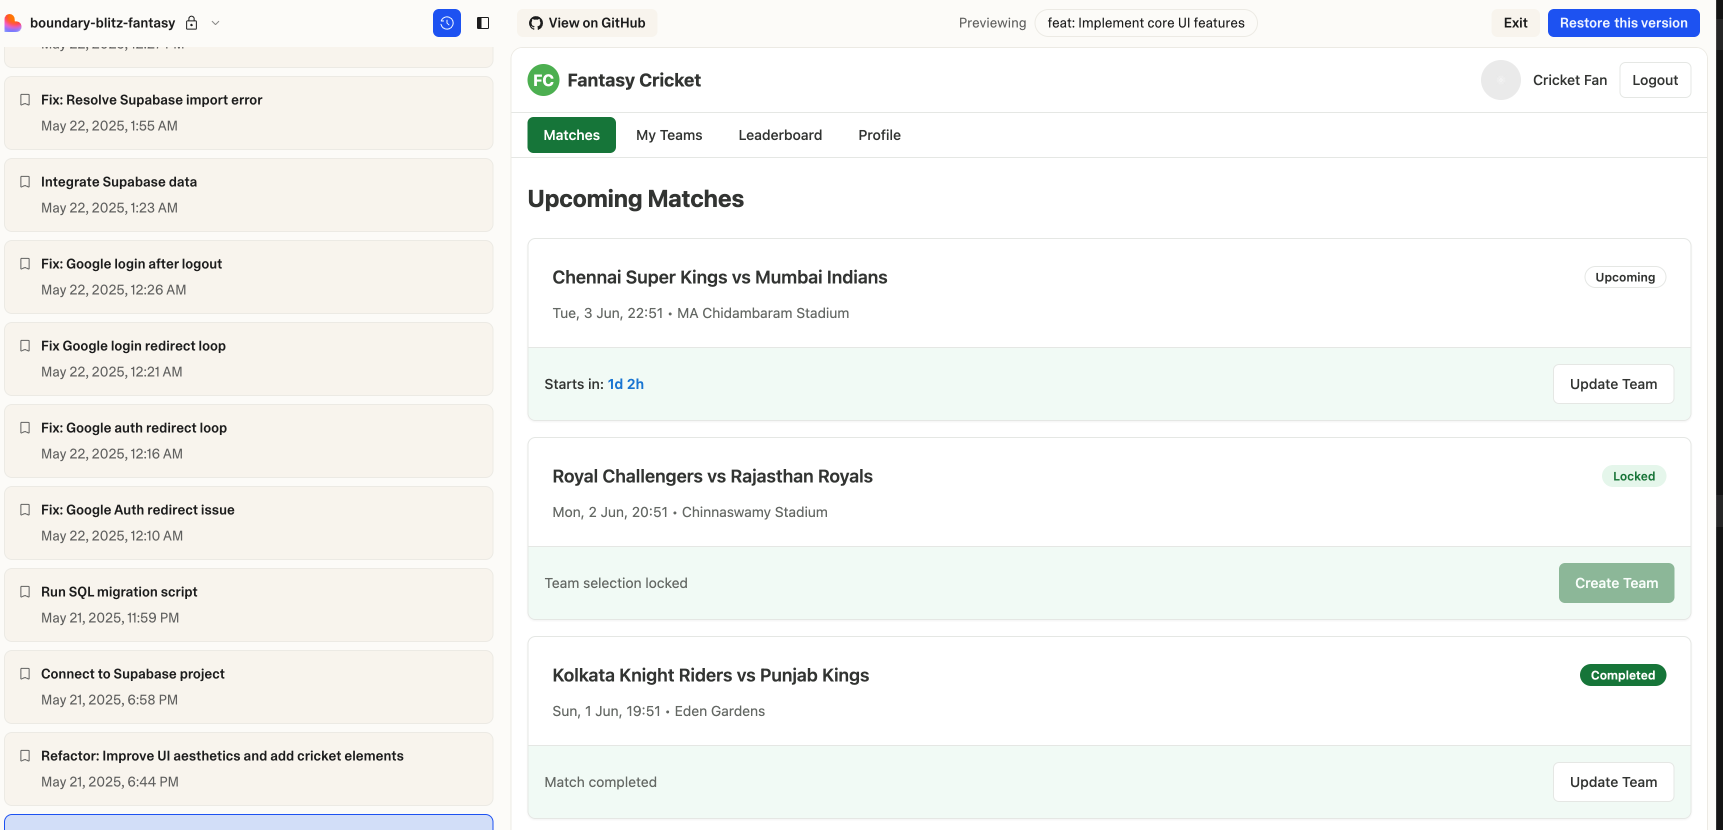Click the Kolkata Knight Riders vs Punjab Kings title
The width and height of the screenshot is (1723, 830).
710,675
